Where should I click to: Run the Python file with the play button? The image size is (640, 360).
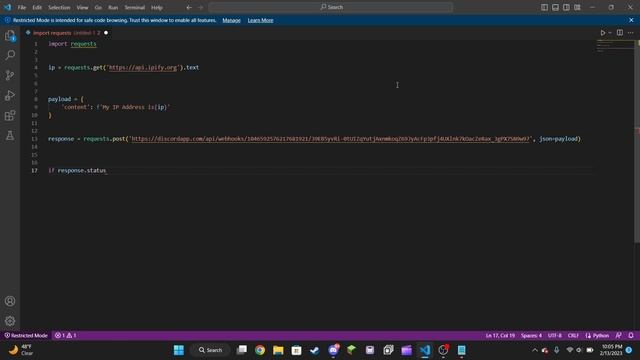(602, 33)
